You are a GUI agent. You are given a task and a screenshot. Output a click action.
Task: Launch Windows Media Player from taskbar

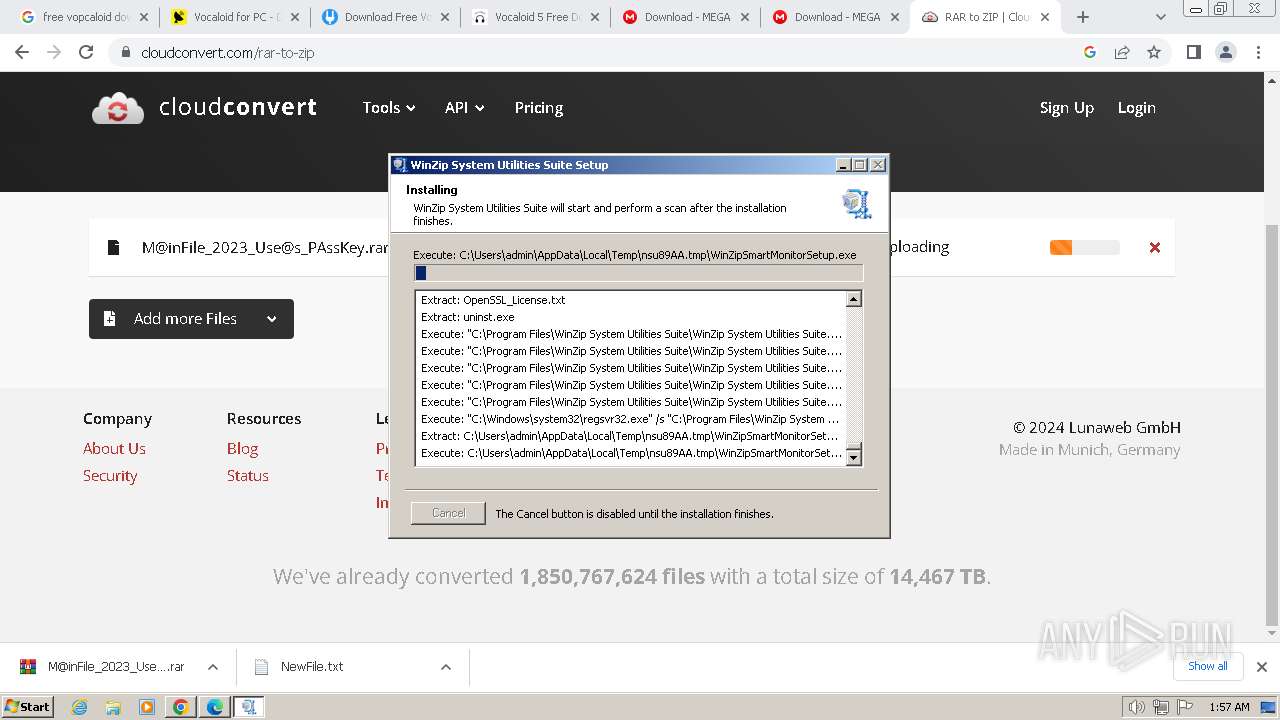[147, 707]
